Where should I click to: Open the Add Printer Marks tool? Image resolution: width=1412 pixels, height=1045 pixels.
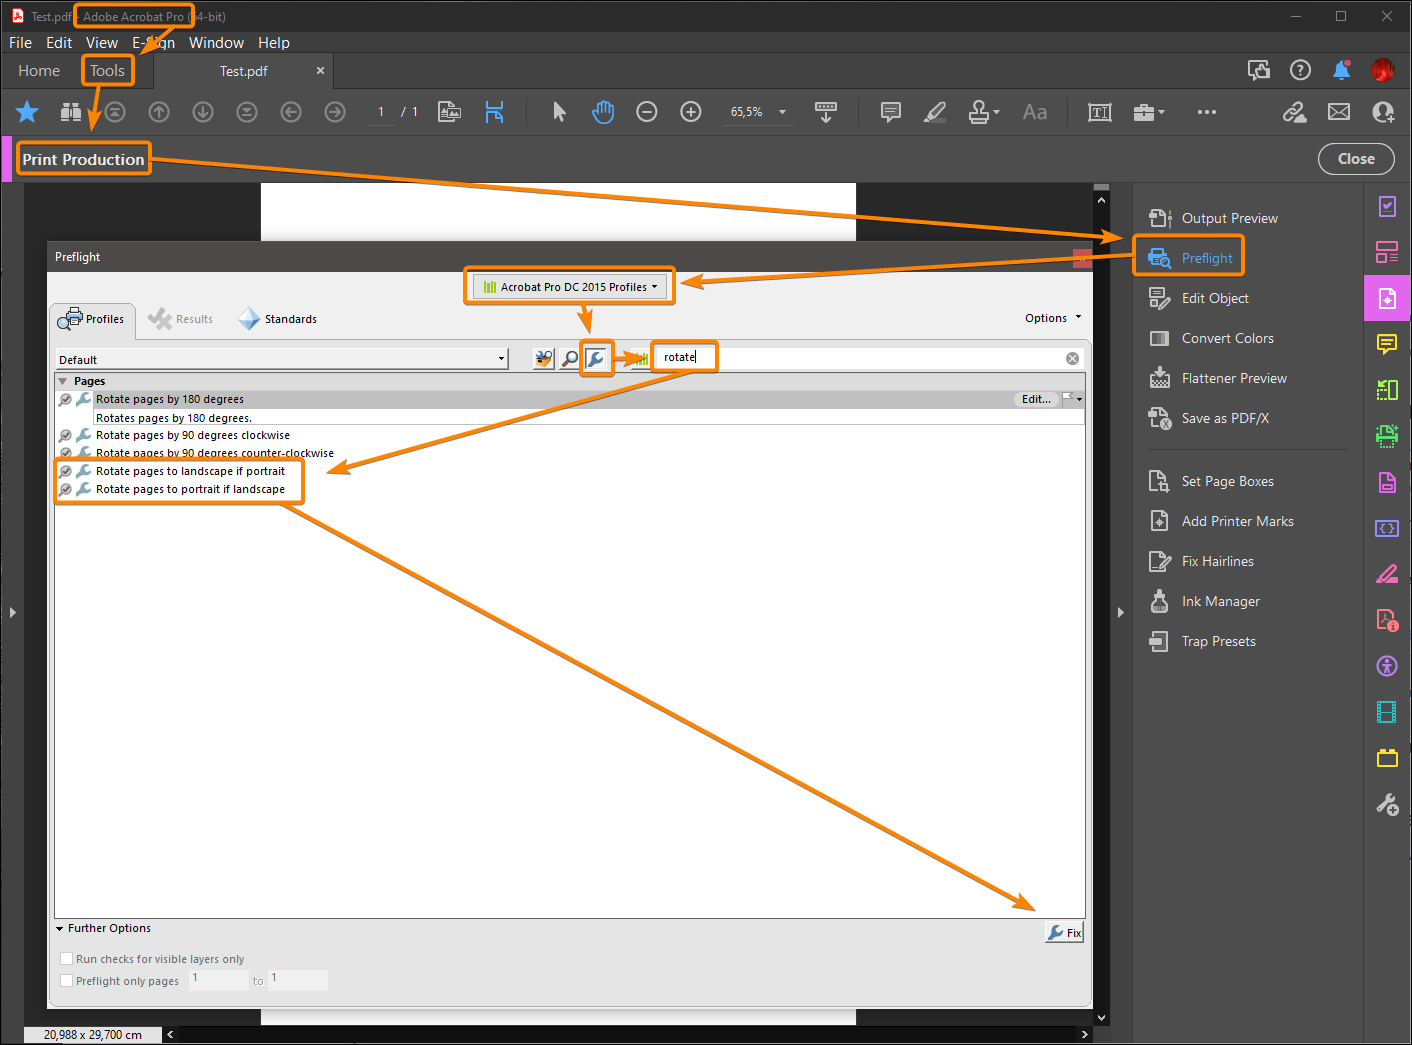point(1237,521)
